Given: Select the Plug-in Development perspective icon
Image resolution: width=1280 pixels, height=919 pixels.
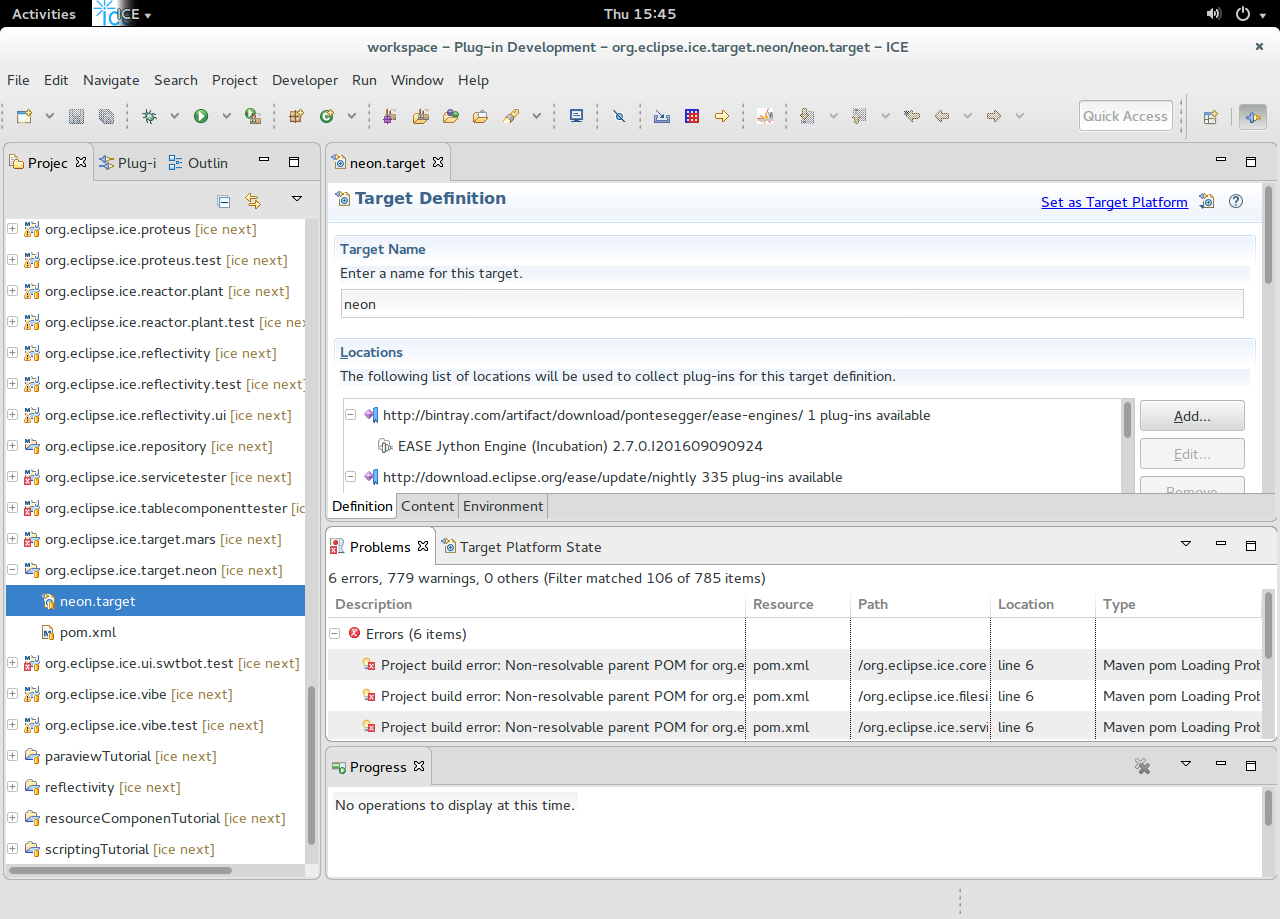Looking at the screenshot, I should coord(1252,116).
